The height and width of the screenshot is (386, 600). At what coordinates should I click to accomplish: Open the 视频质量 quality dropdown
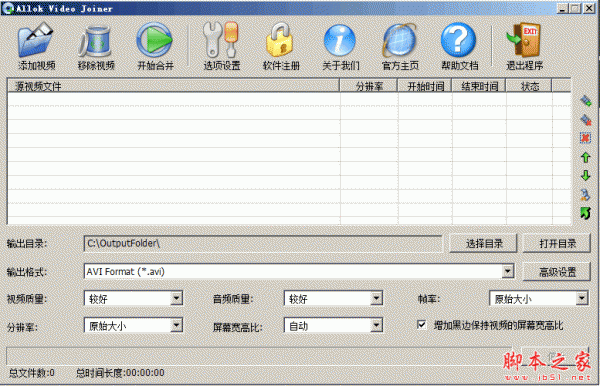(x=176, y=298)
